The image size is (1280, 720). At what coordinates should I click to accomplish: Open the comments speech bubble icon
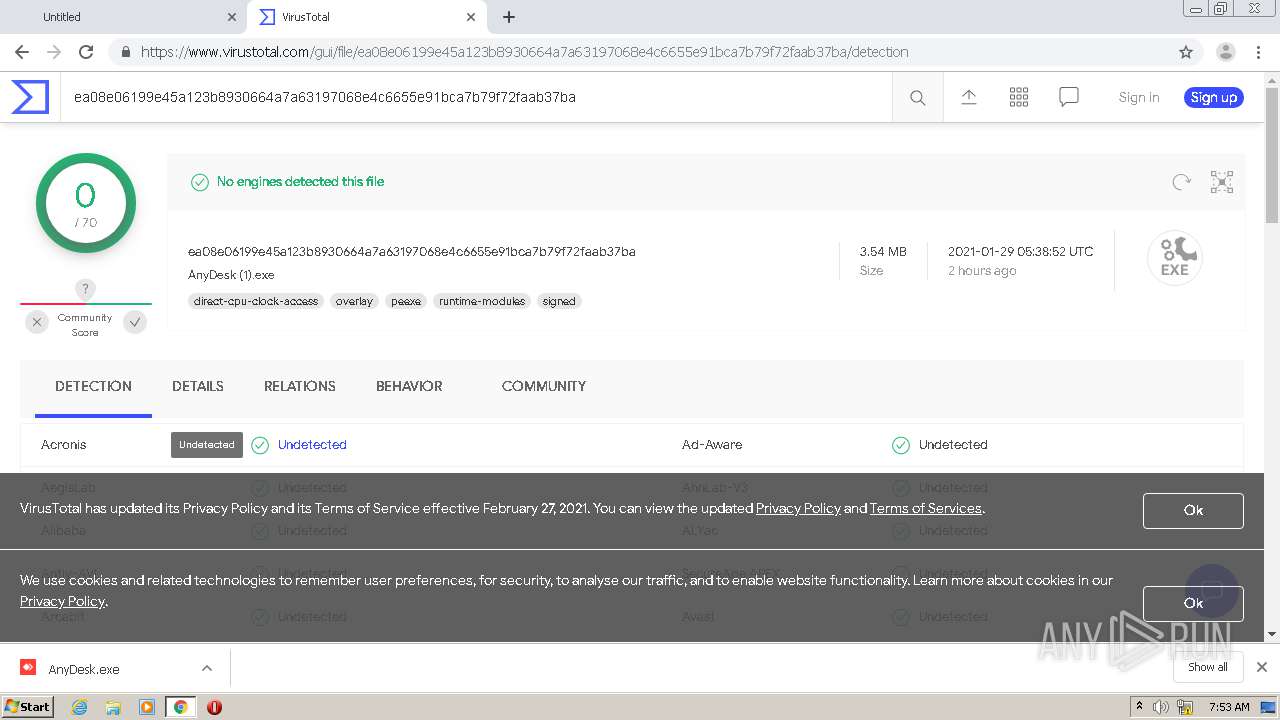click(x=1069, y=97)
